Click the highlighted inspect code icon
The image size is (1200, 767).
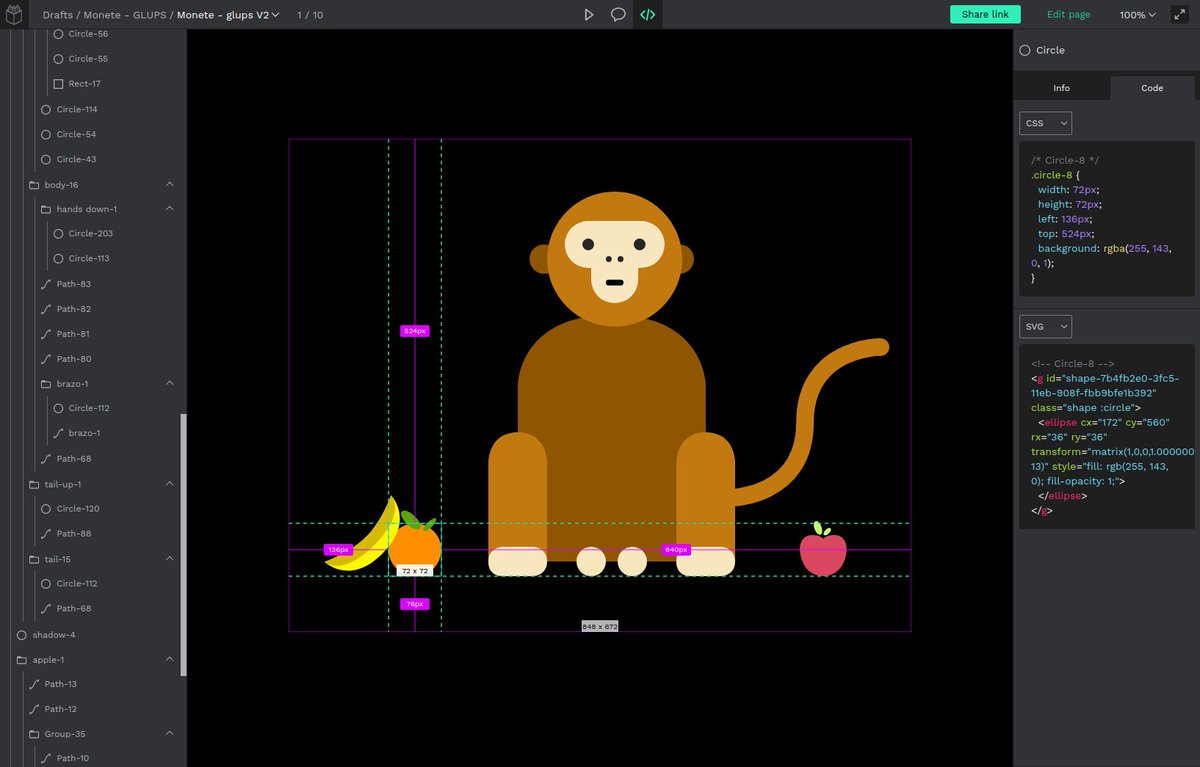point(647,14)
